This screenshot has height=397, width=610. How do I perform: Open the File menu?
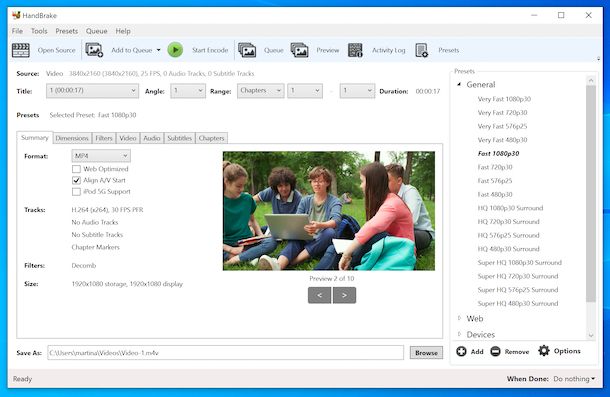coord(18,31)
